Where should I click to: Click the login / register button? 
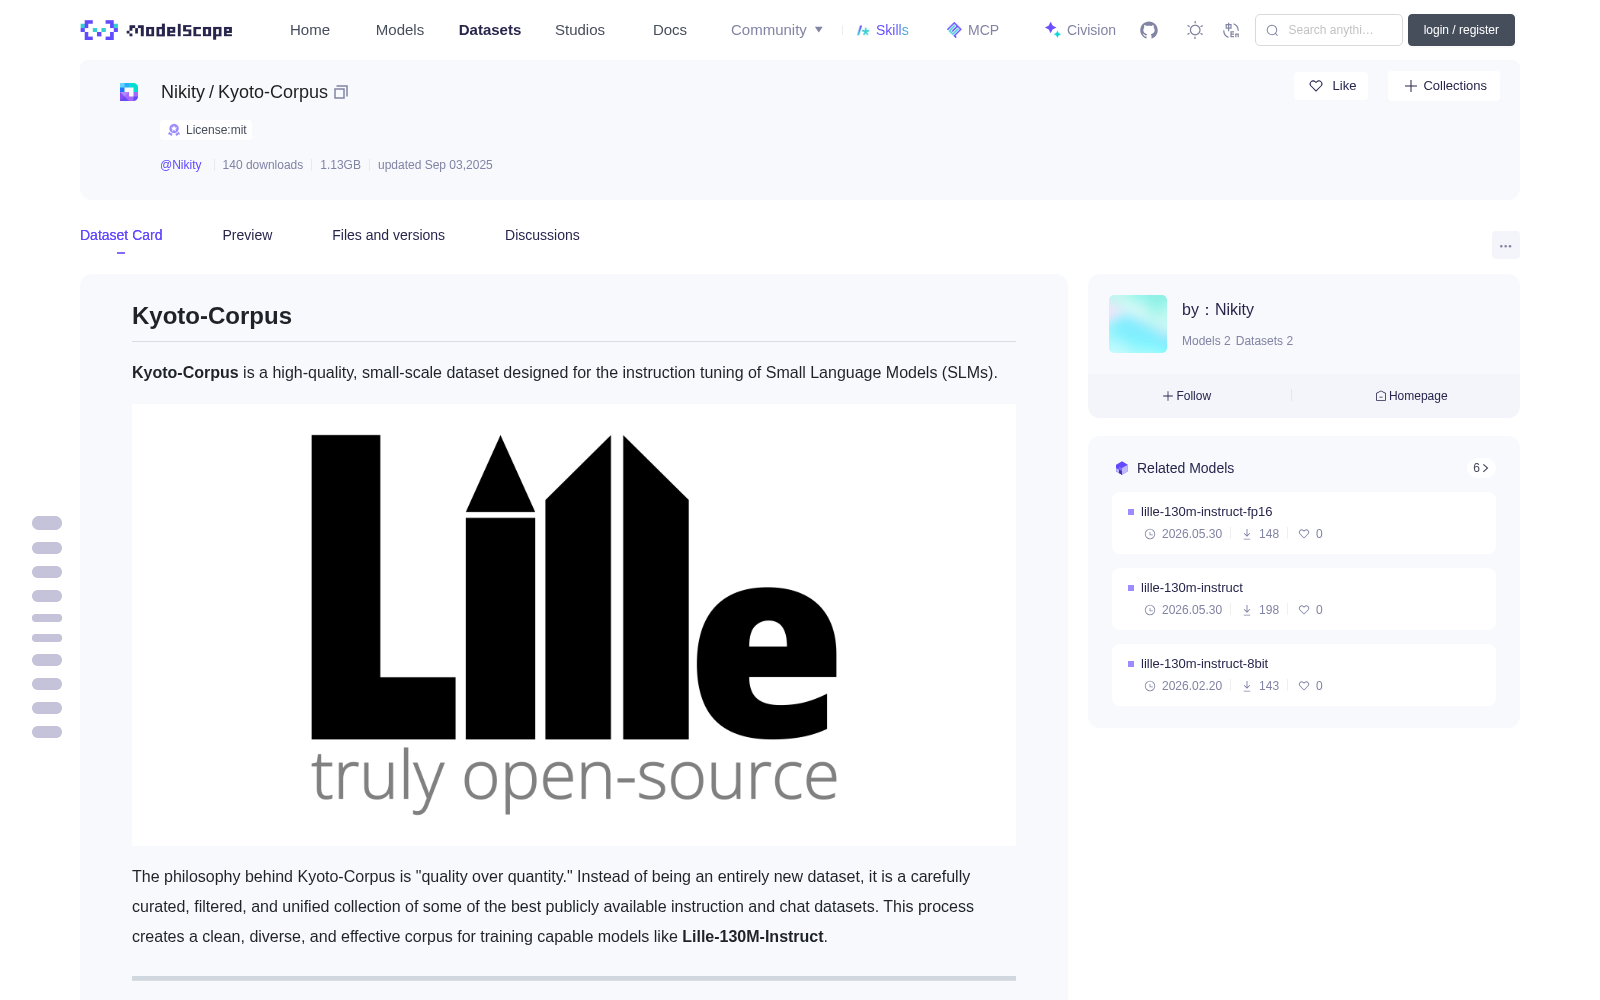[1461, 30]
